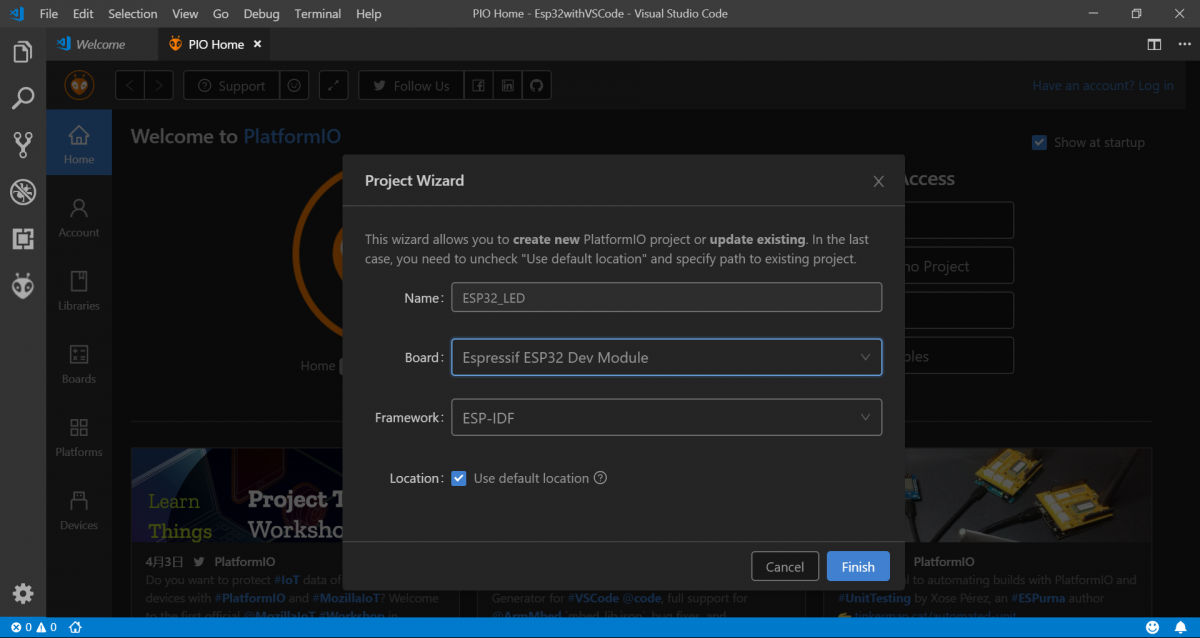Click the PlatformIO logo above Home sidebar
The width and height of the screenshot is (1200, 638).
[x=79, y=85]
